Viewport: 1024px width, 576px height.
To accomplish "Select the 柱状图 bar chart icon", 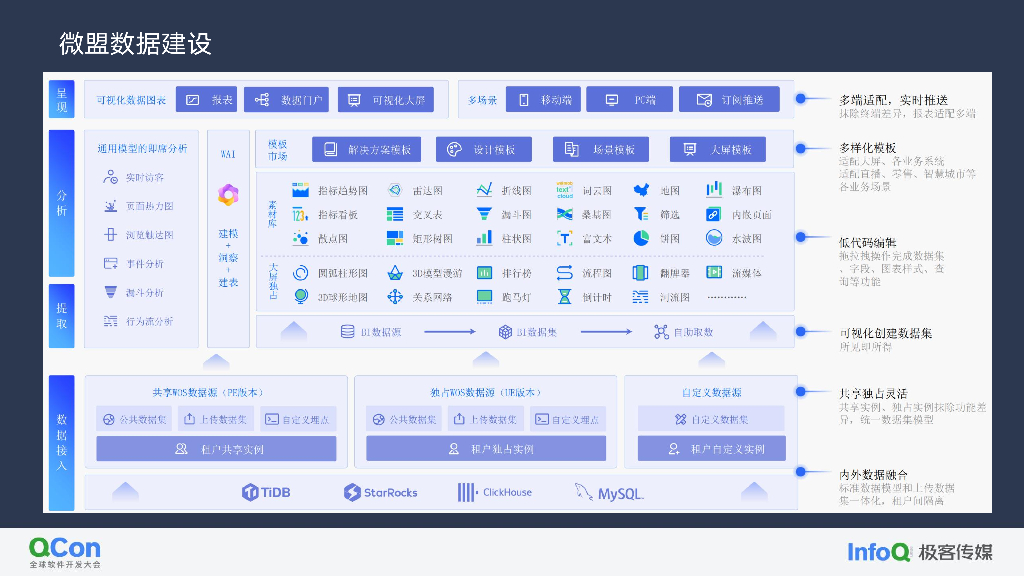I will pyautogui.click(x=484, y=238).
